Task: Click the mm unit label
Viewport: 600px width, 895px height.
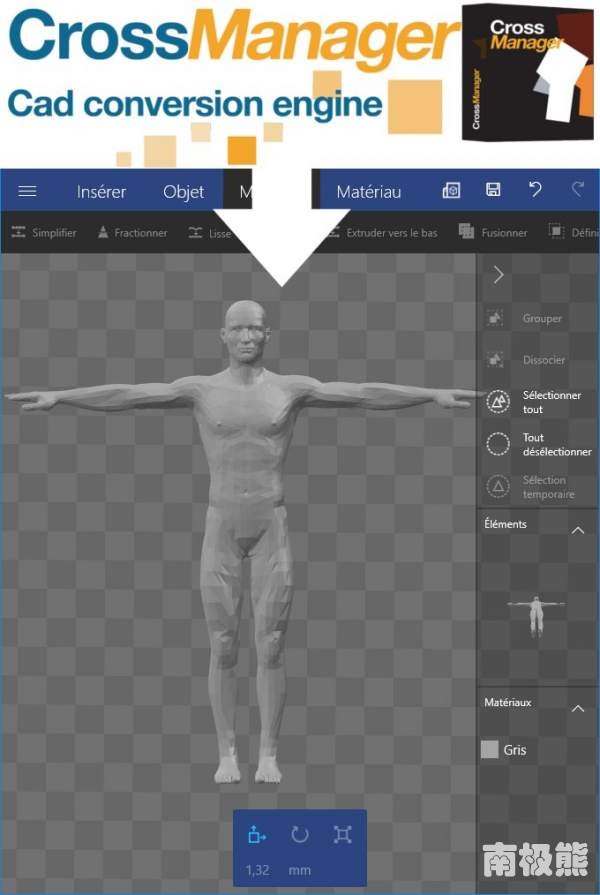Action: tap(300, 870)
